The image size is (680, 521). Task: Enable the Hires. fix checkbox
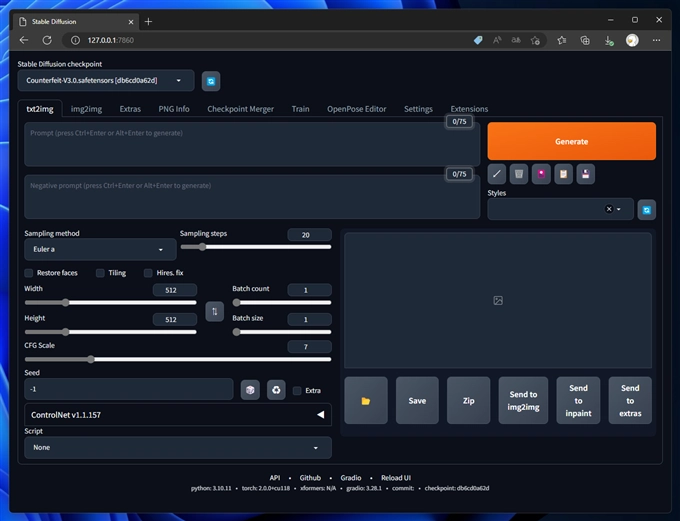(148, 273)
